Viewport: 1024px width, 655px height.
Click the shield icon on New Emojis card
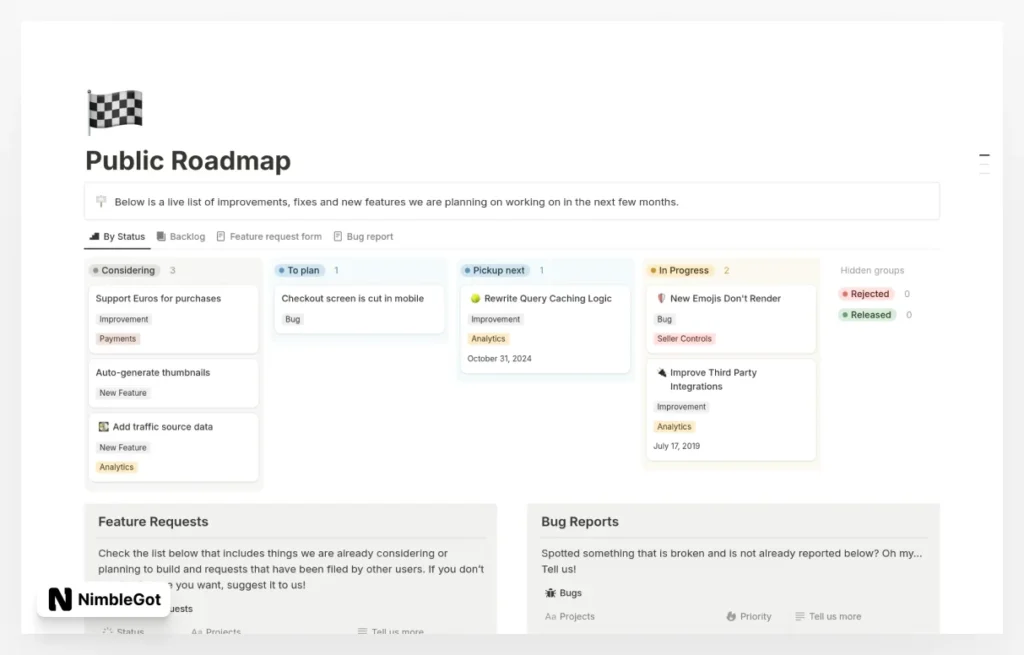tap(661, 299)
